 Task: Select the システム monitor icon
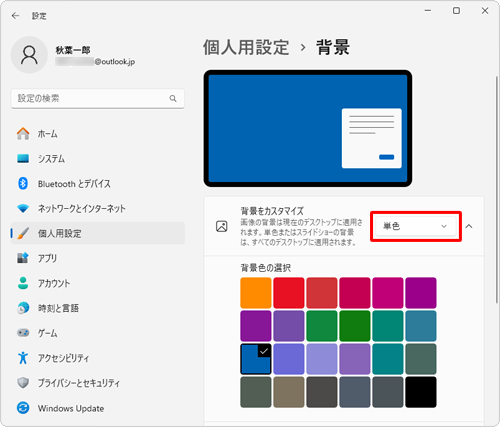(x=23, y=158)
